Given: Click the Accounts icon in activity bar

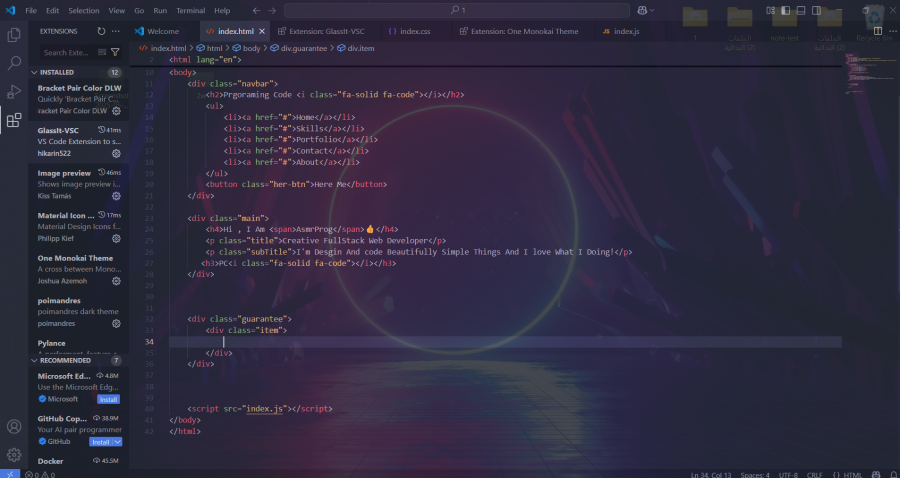Looking at the screenshot, I should coord(14,427).
